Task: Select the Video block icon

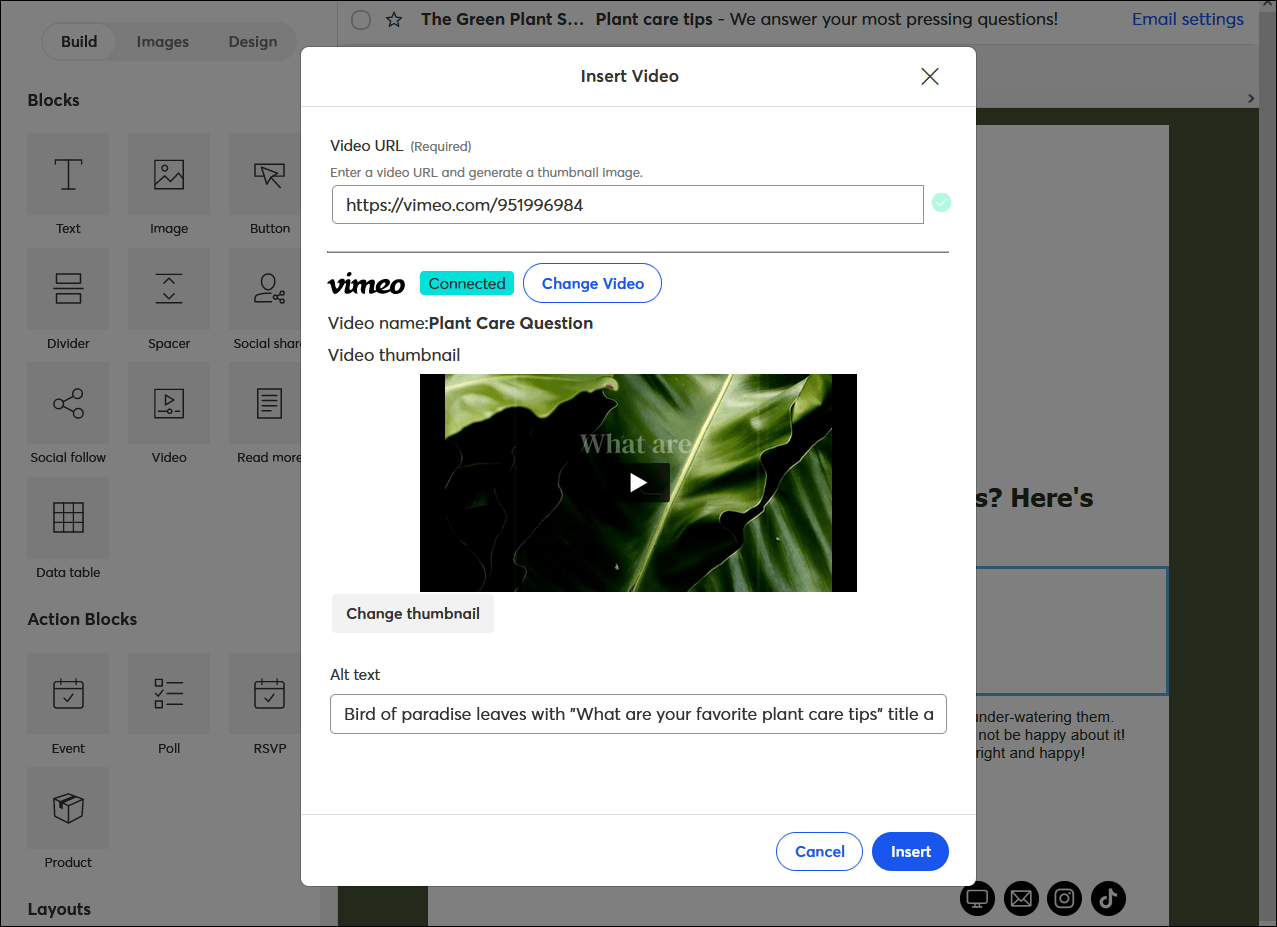Action: (x=168, y=403)
